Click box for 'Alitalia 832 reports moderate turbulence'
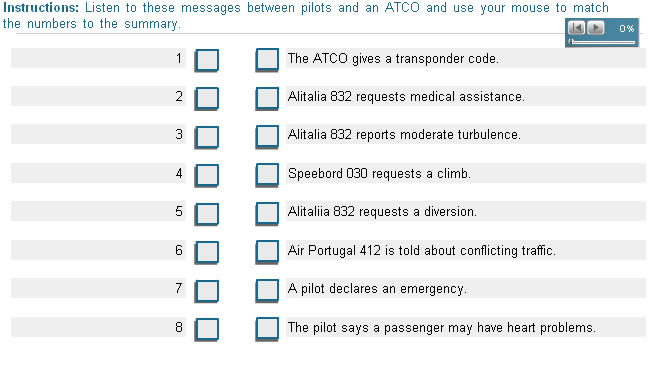Screen dimensions: 656x369 [x=267, y=136]
